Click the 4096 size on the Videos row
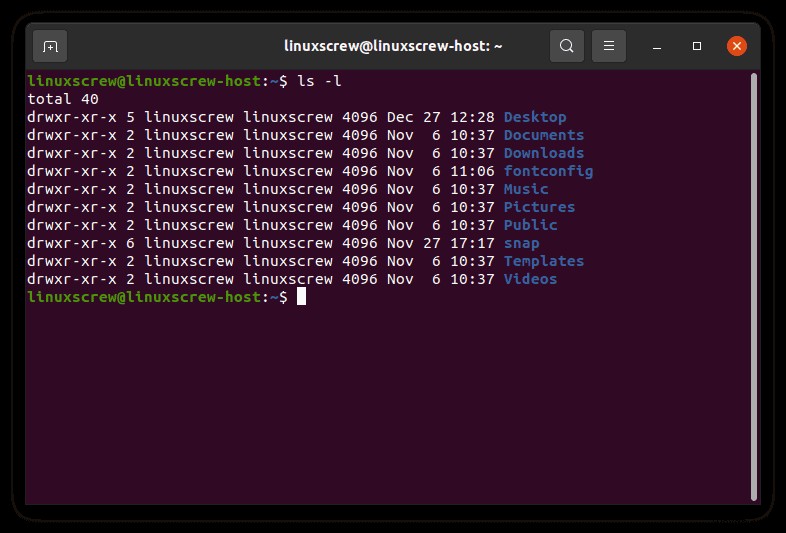 (360, 280)
